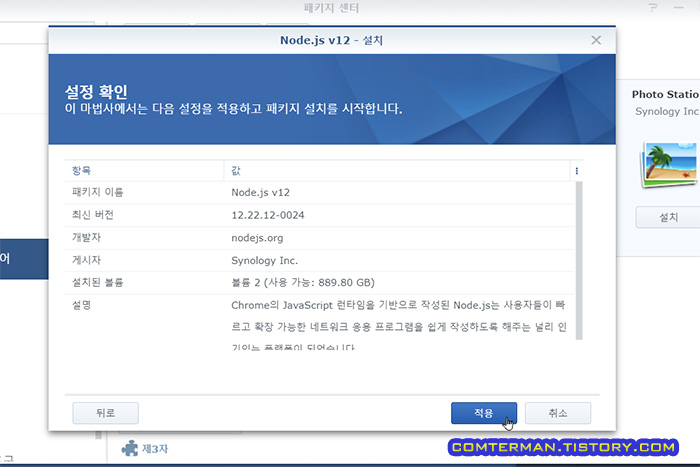Select the value Node.js v12
Image resolution: width=700 pixels, height=467 pixels.
pos(260,192)
